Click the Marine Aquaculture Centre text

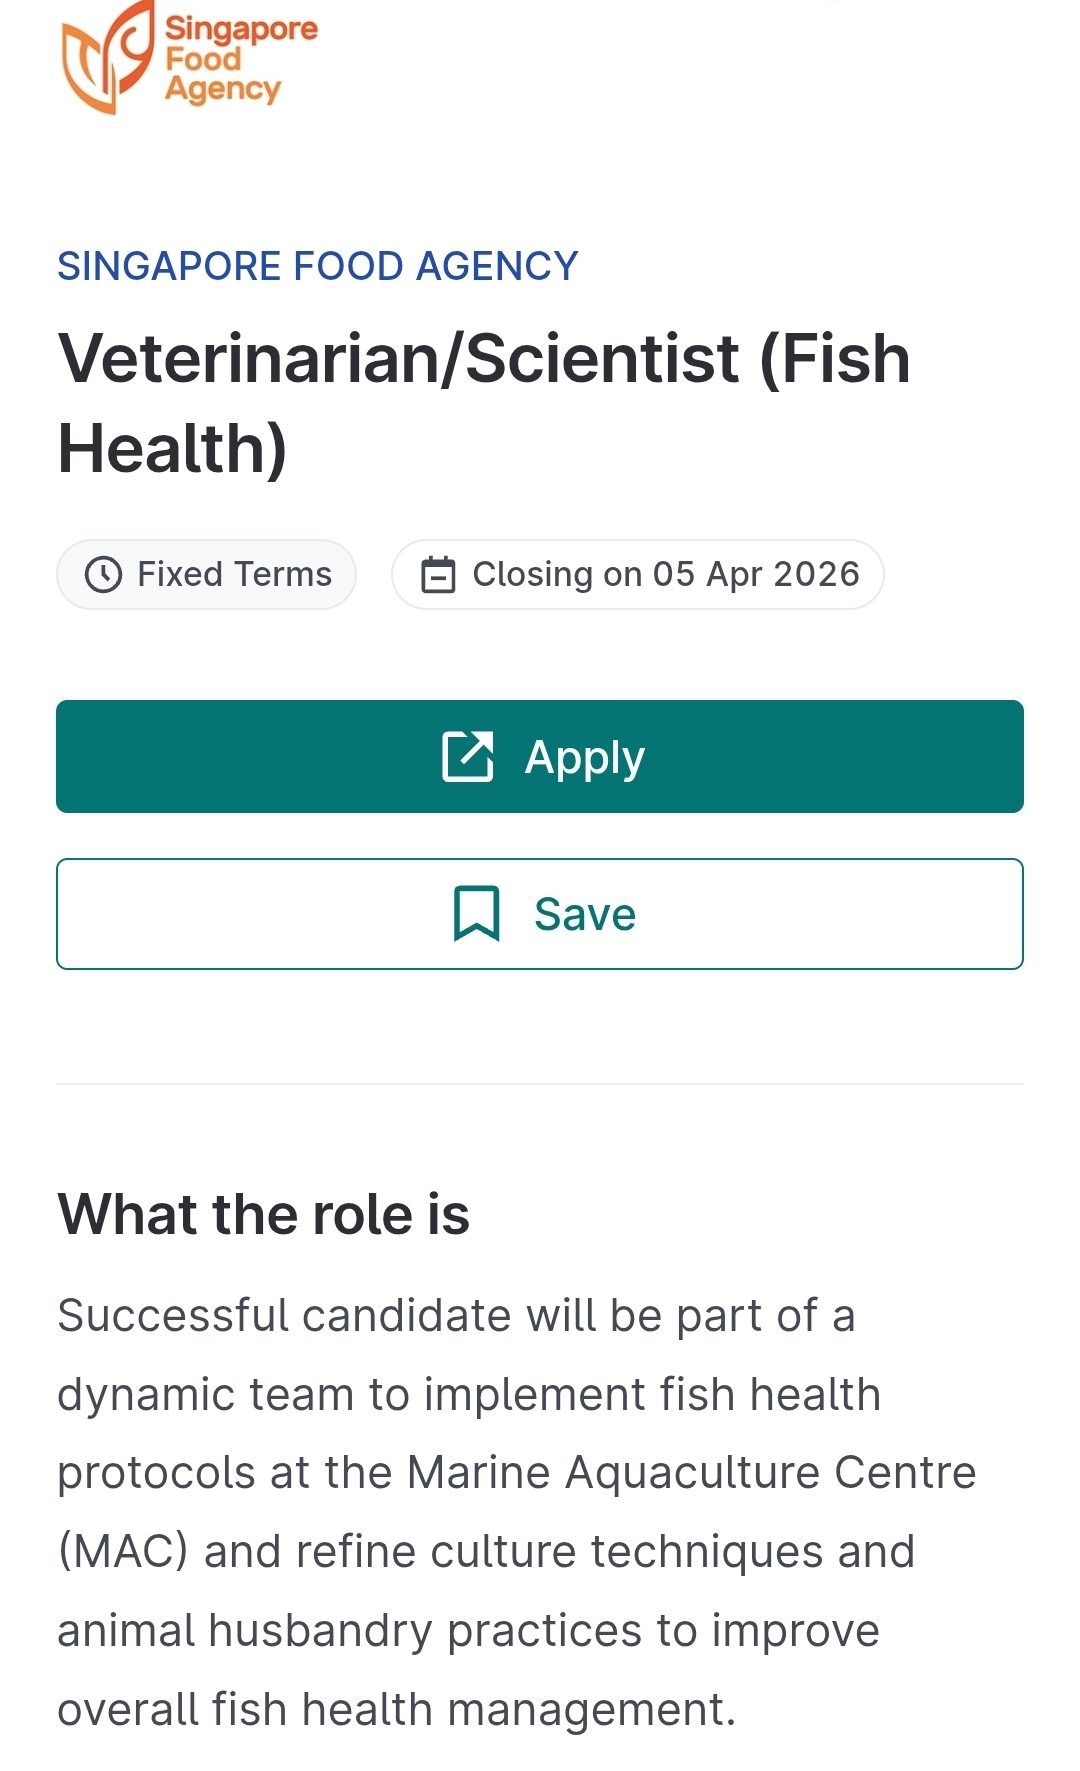[x=691, y=1472]
